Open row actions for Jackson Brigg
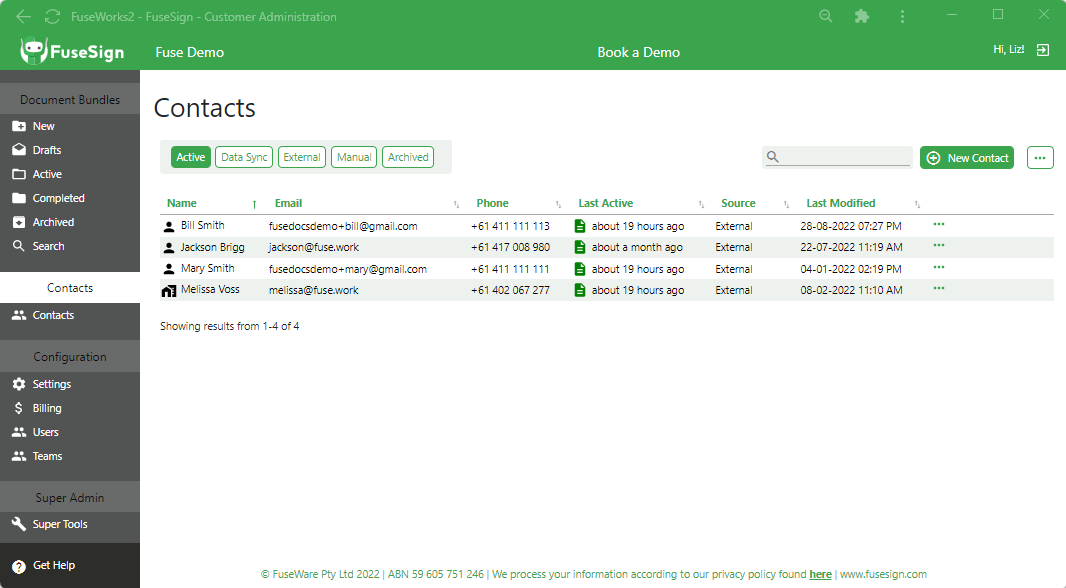1066x588 pixels. click(x=939, y=245)
